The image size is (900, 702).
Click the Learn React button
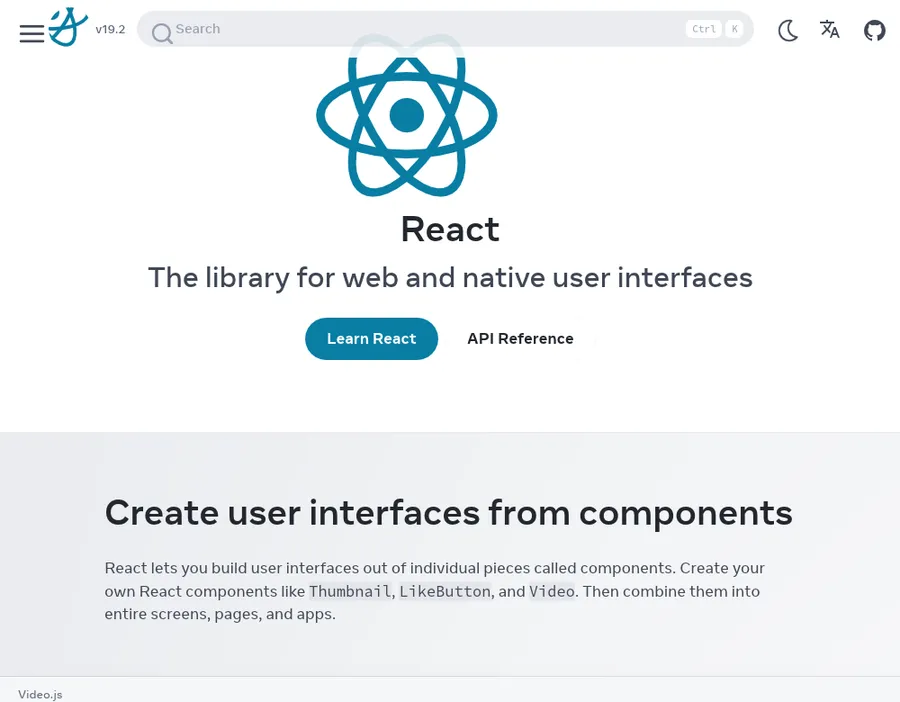pos(371,339)
